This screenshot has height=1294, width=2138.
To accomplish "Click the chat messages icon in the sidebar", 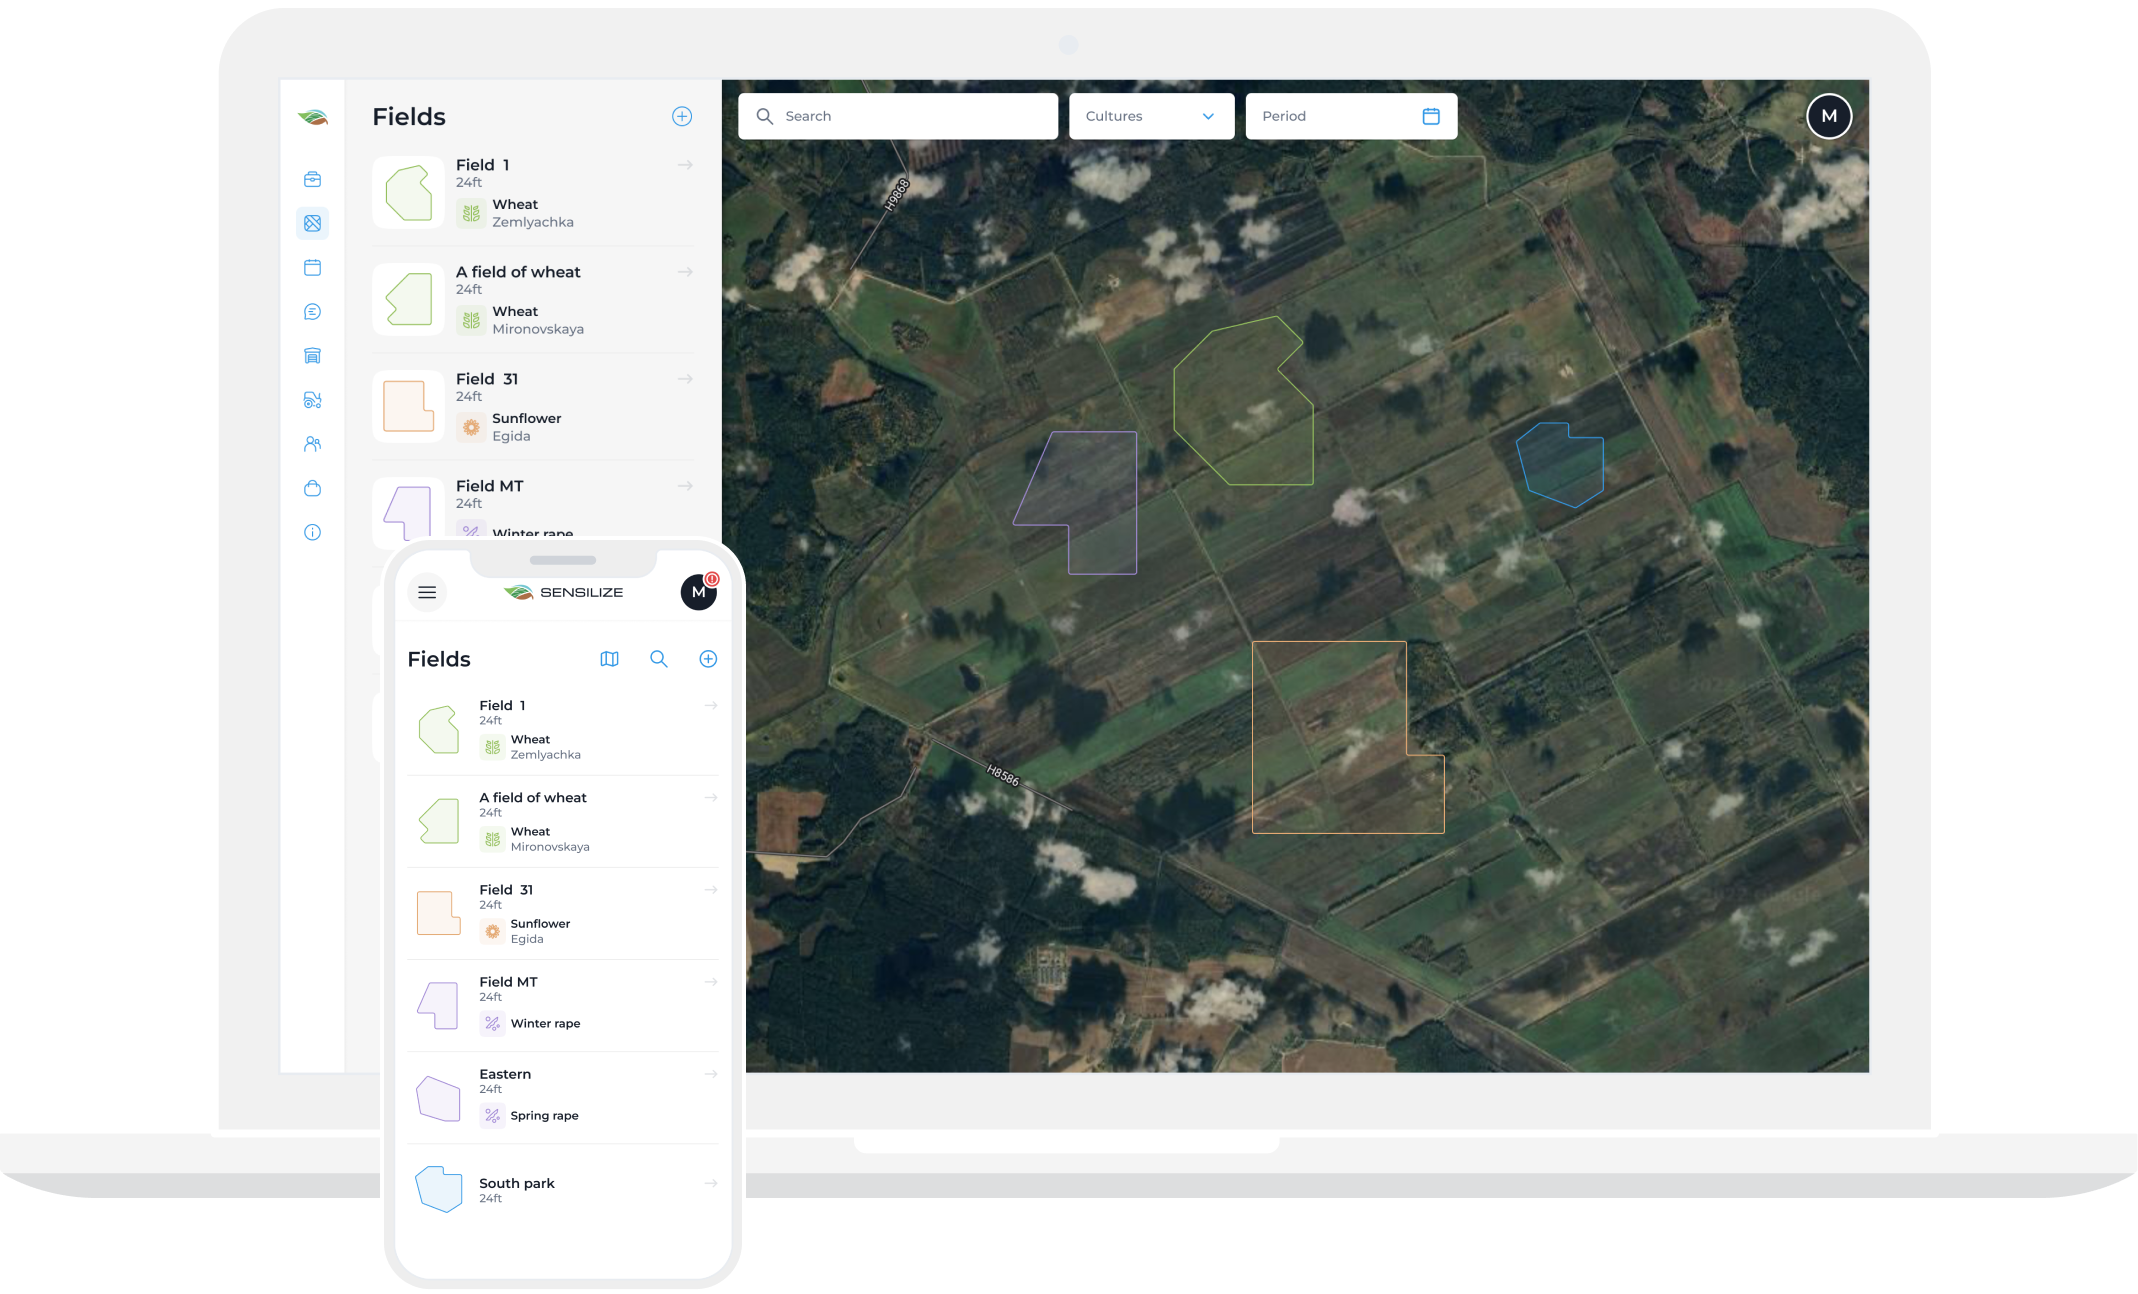I will (312, 311).
